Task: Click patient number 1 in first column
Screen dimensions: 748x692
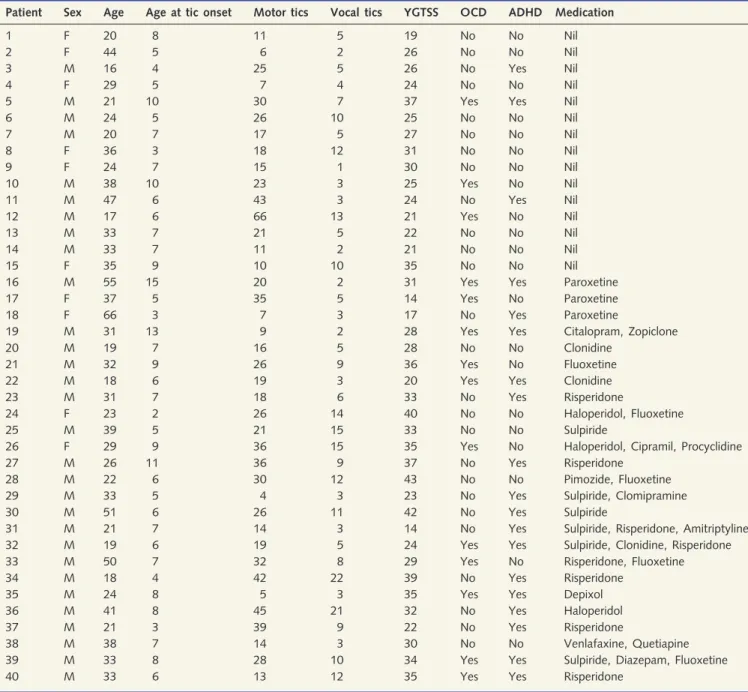Action: tap(9, 36)
